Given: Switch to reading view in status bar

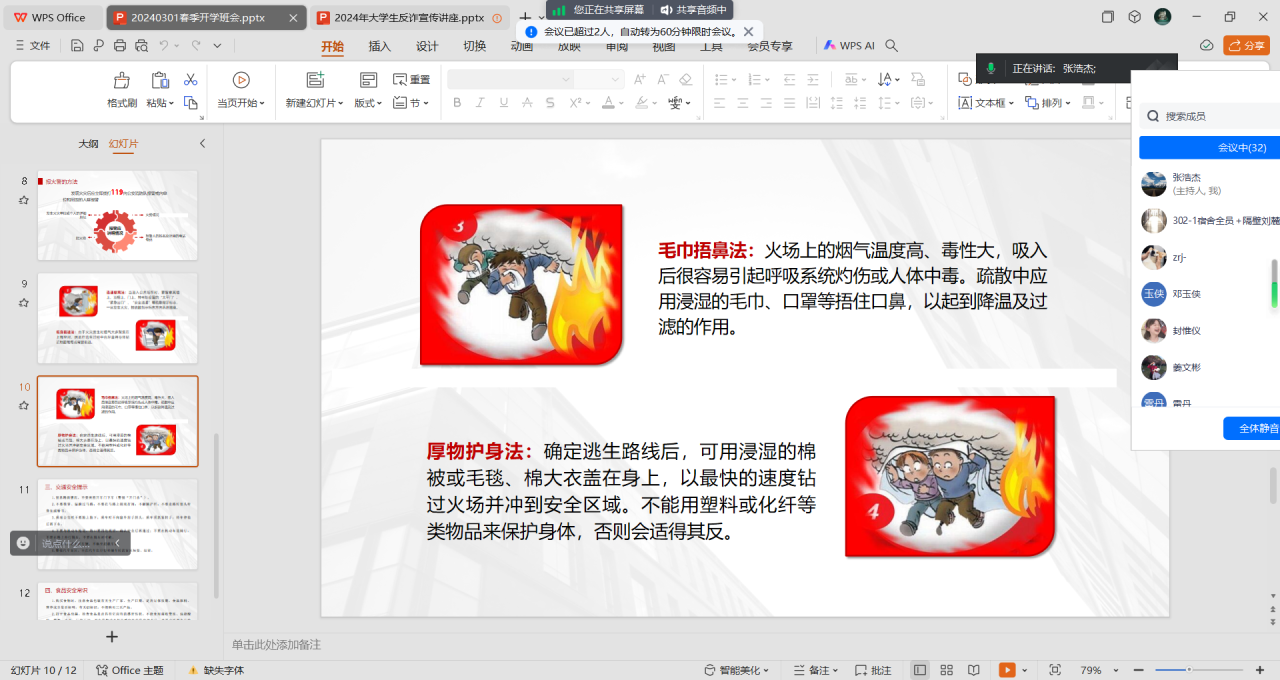Looking at the screenshot, I should coord(974,670).
